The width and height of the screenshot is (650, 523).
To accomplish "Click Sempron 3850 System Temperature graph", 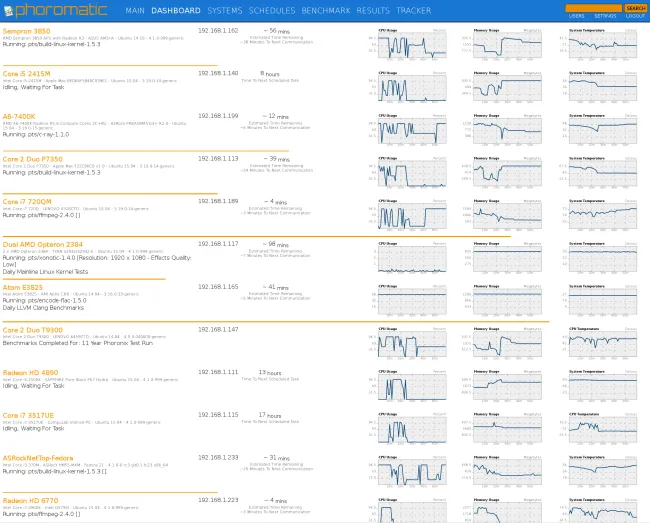I will (603, 45).
